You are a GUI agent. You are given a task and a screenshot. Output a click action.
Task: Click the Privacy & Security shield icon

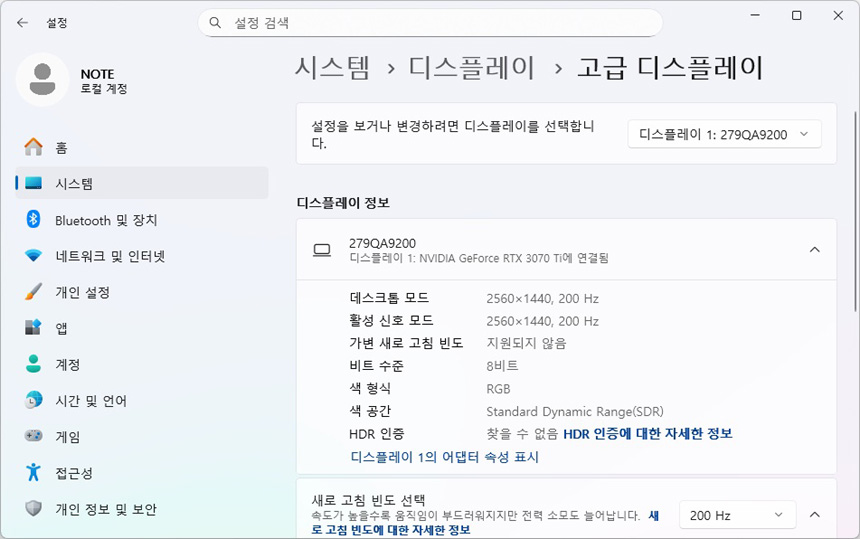click(34, 509)
